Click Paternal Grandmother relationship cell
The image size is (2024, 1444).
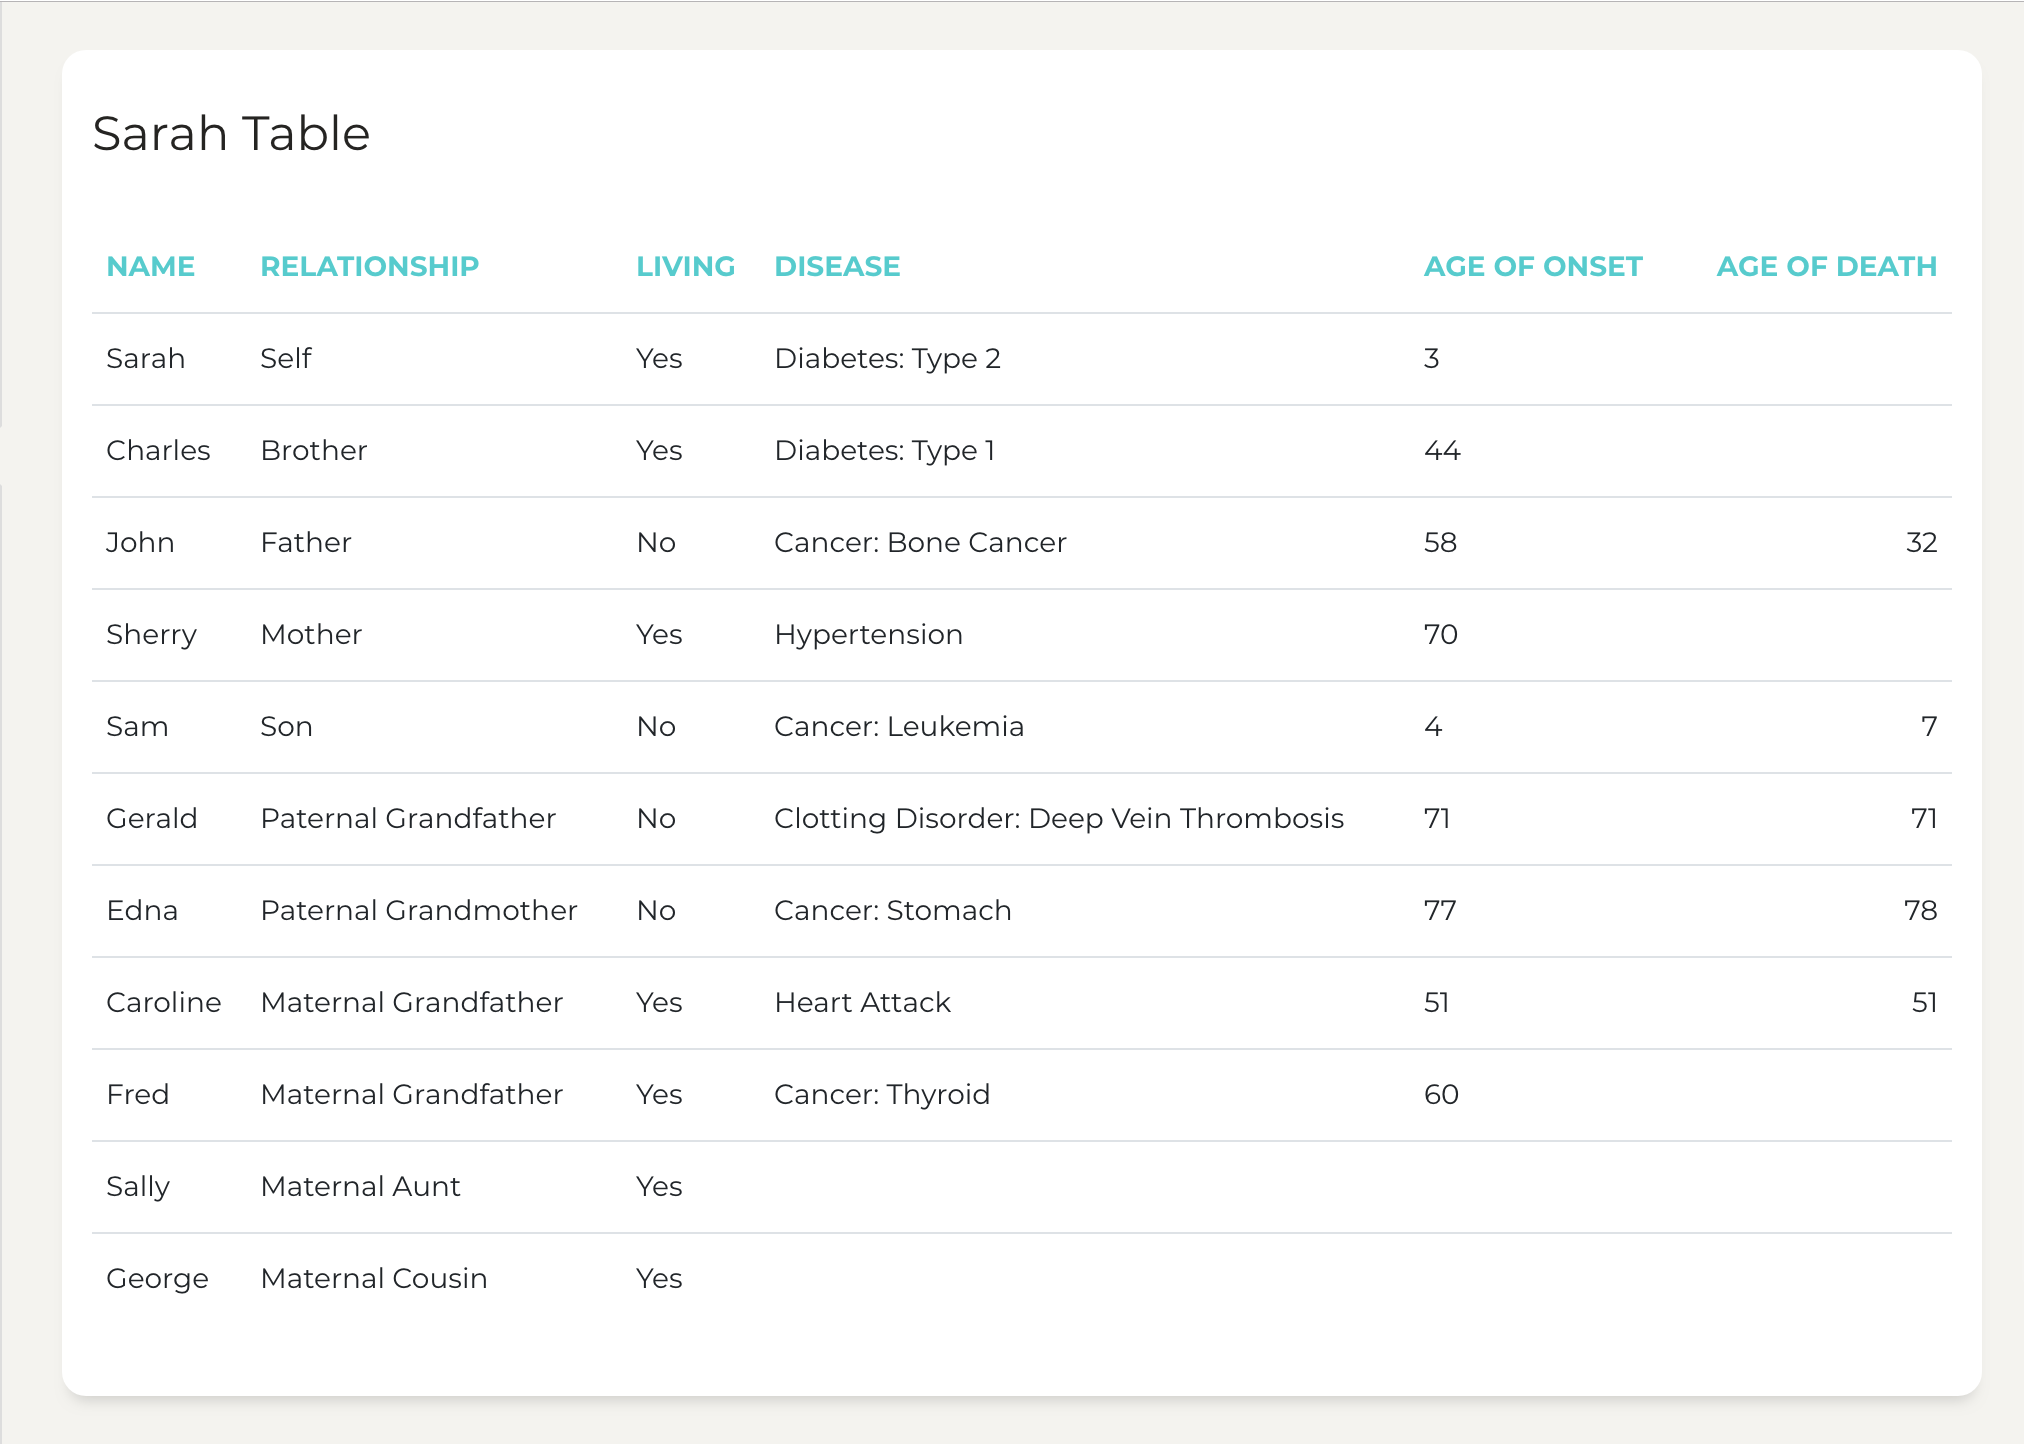tap(418, 910)
